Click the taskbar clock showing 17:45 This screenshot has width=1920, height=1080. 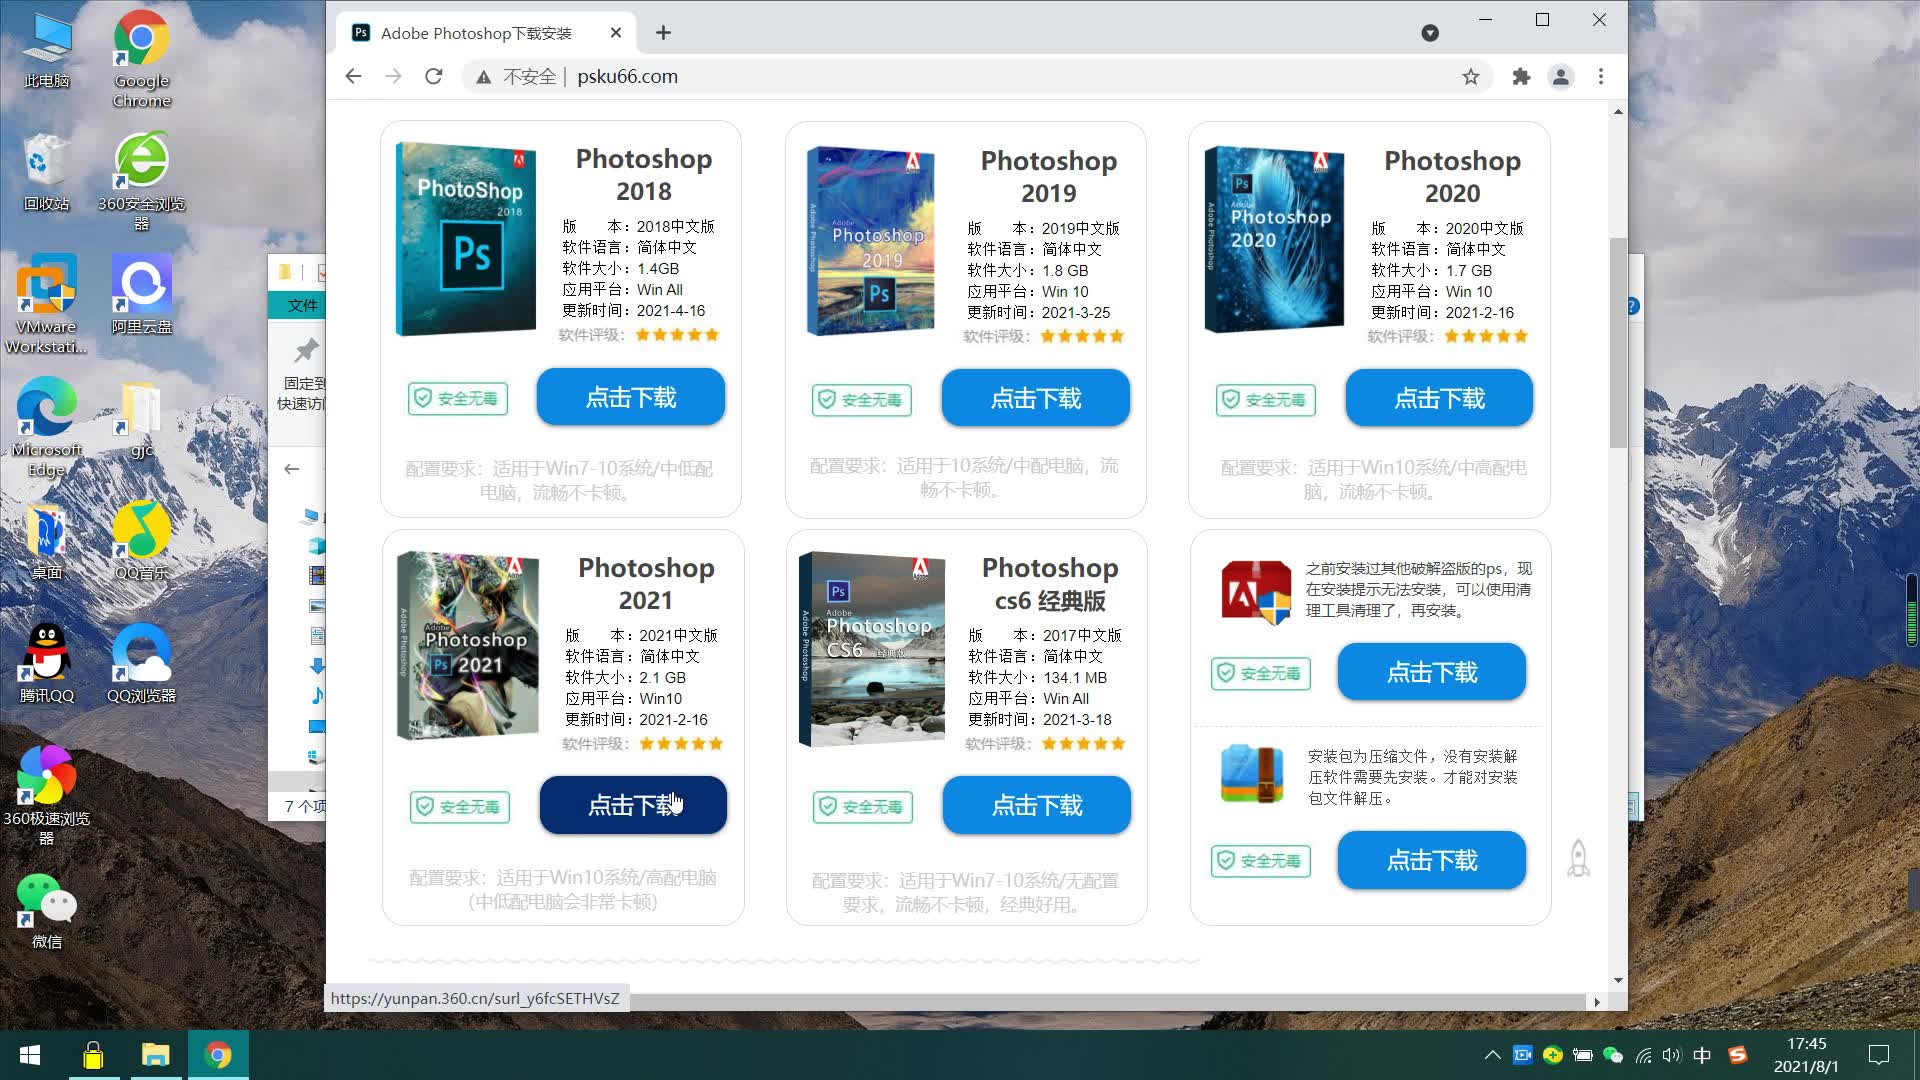click(1806, 1055)
